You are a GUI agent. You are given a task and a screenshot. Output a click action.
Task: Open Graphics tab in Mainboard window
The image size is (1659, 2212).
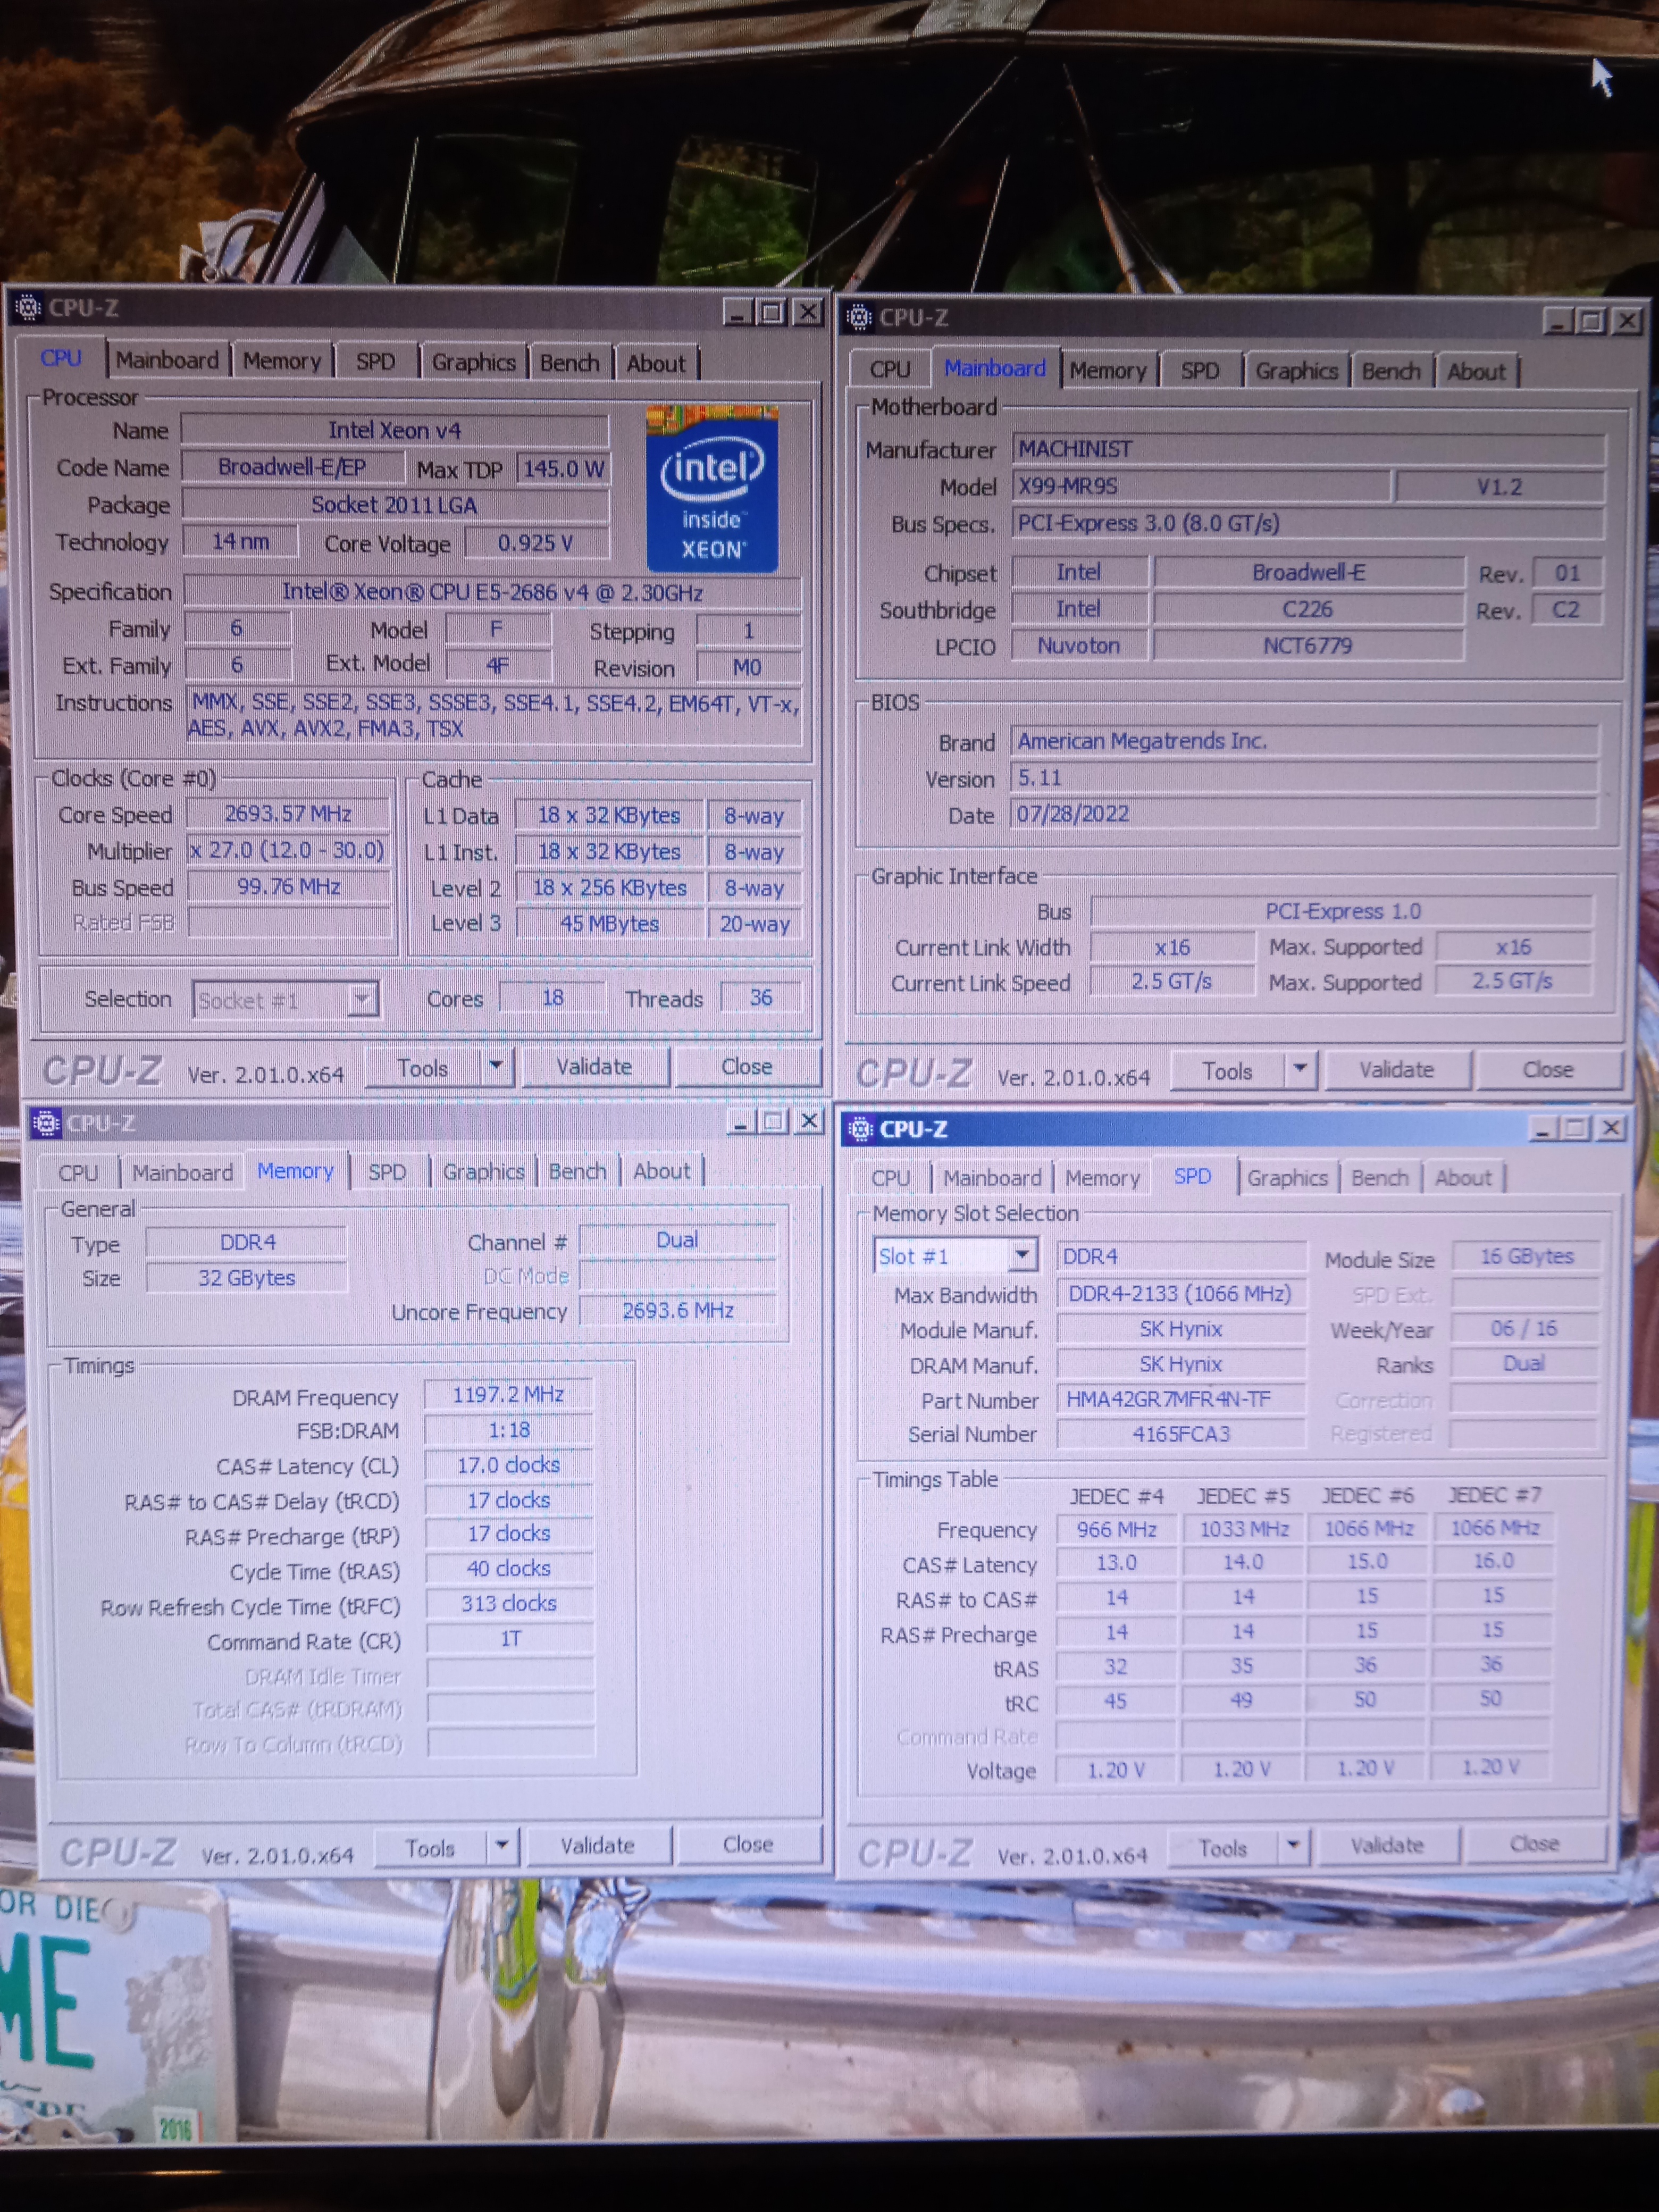[x=1296, y=371]
